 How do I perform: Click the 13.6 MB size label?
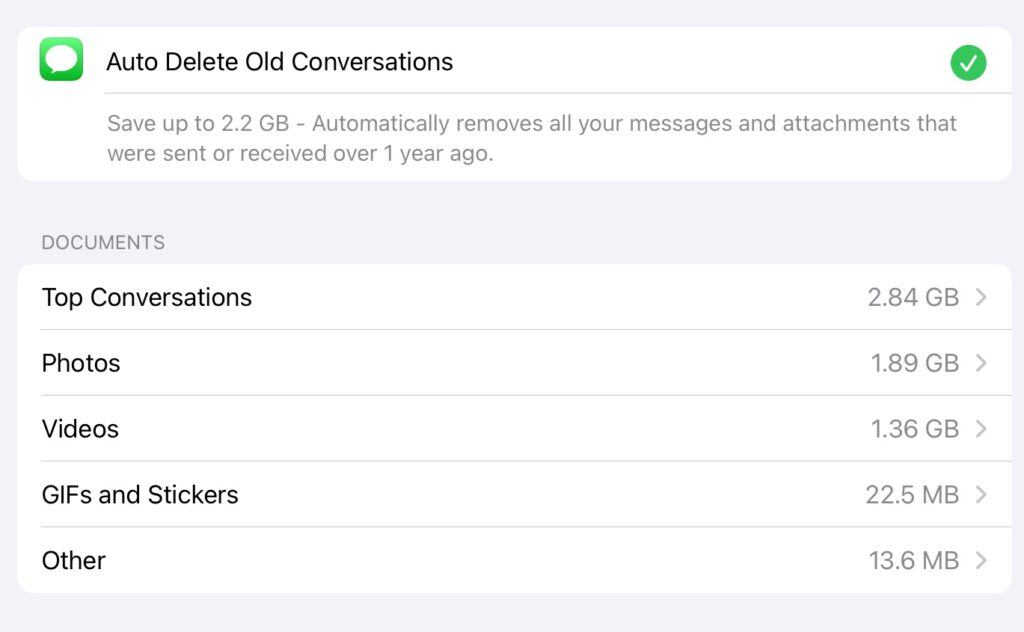[x=913, y=561]
